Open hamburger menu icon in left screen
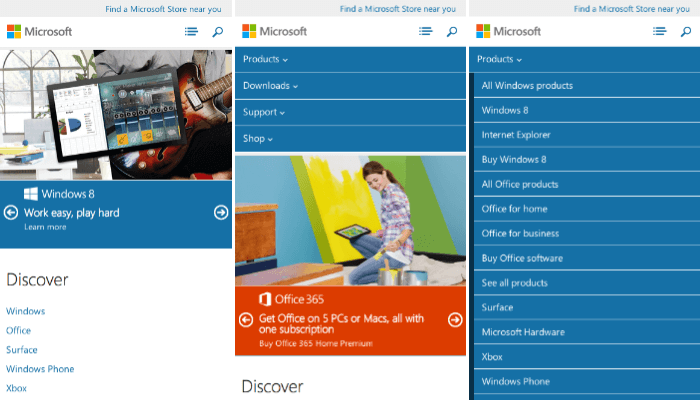Screen dimensions: 700x400 coord(191,32)
